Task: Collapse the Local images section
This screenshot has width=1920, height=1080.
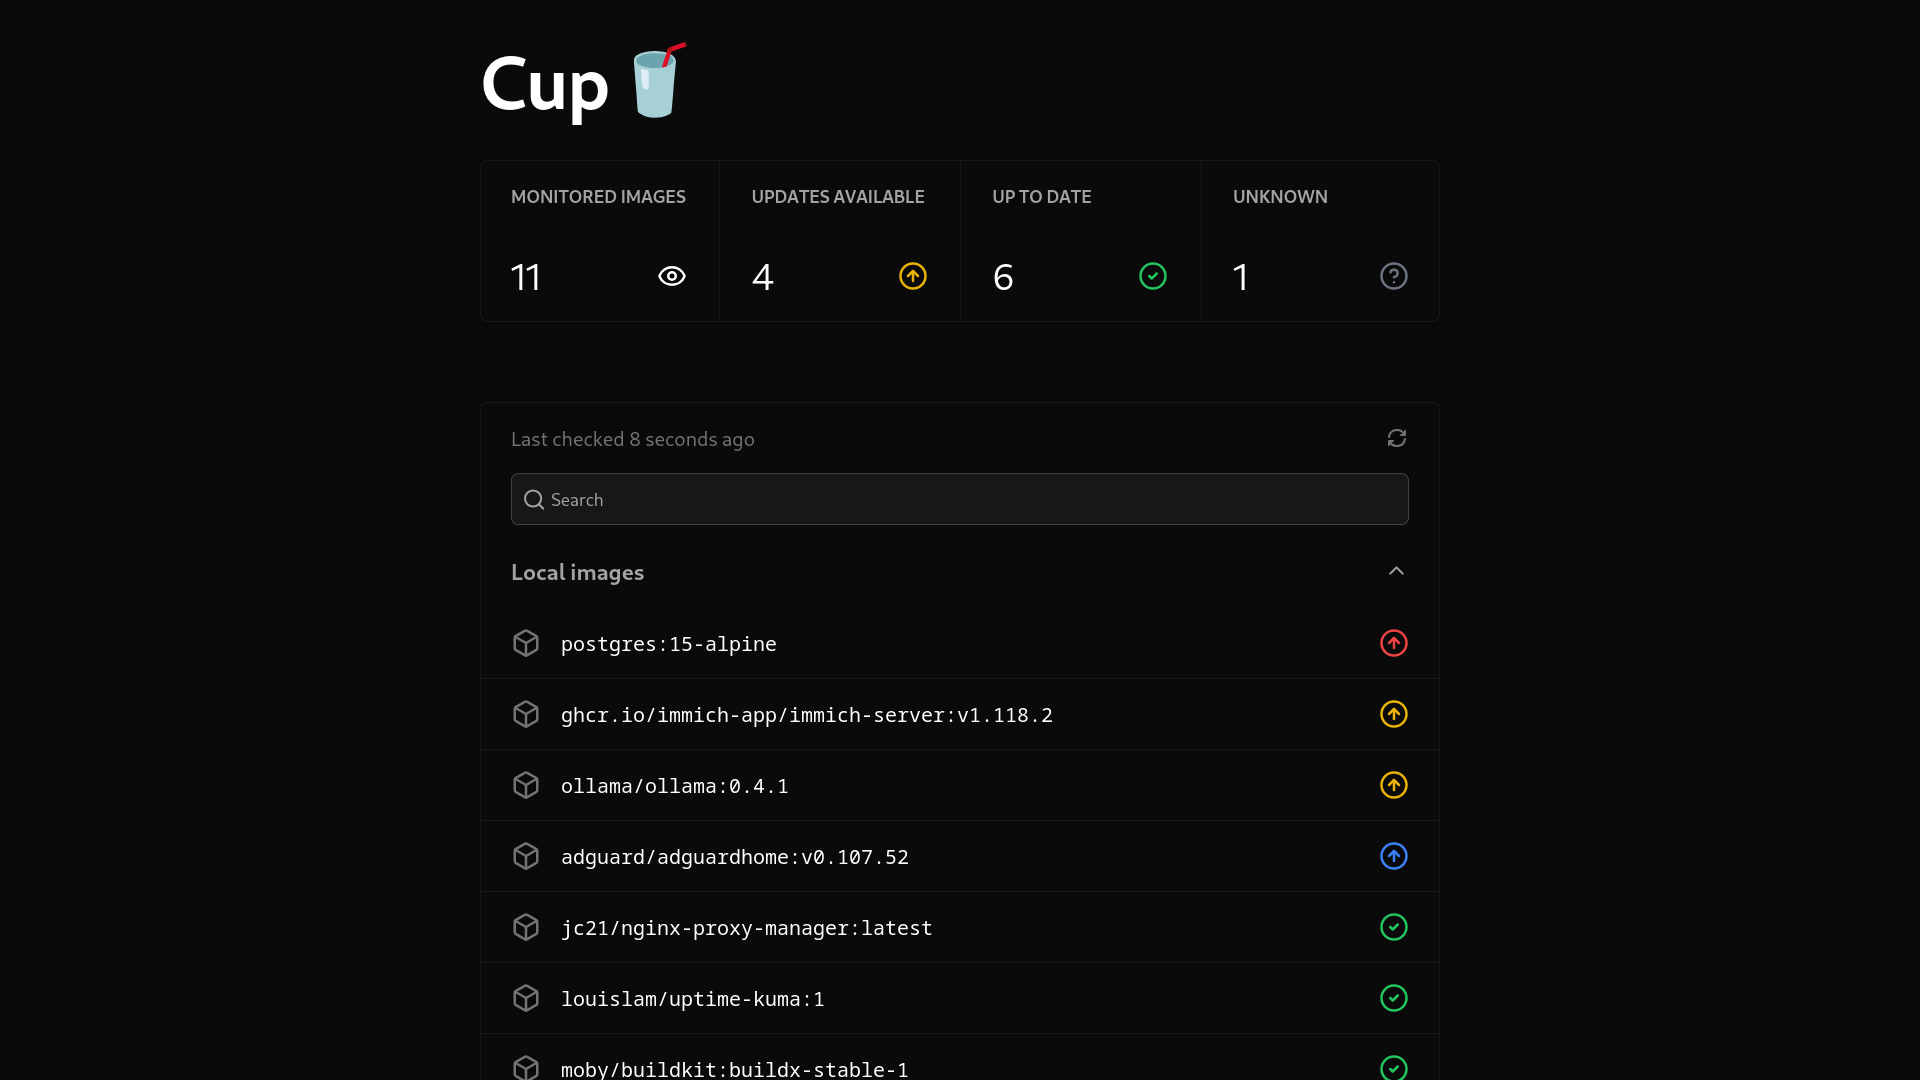Action: tap(1396, 571)
